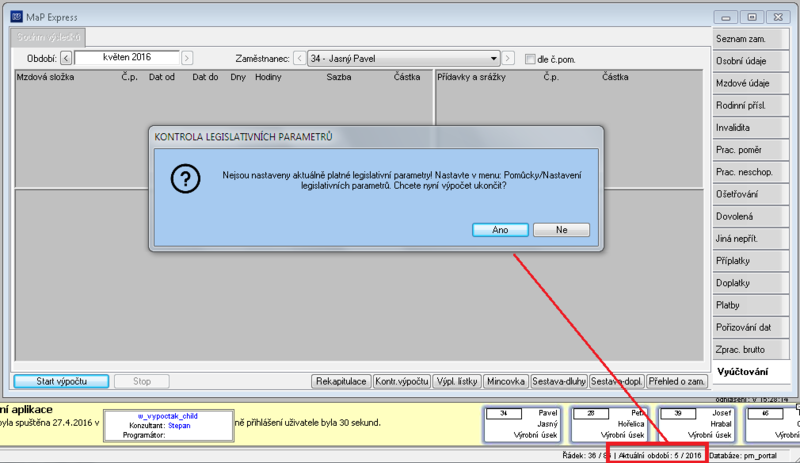Decline dialog with Ne button
800x463 pixels.
click(x=561, y=230)
